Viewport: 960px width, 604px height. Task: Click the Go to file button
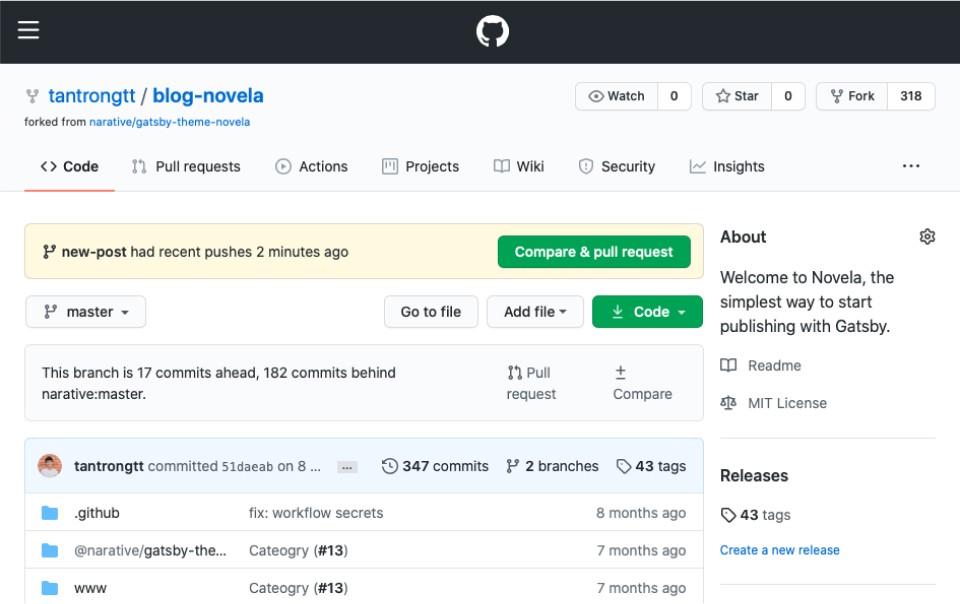431,311
